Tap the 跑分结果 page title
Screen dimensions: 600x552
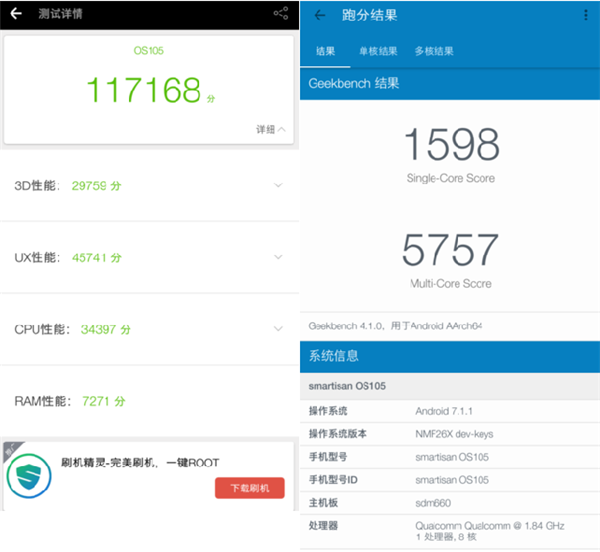point(369,15)
